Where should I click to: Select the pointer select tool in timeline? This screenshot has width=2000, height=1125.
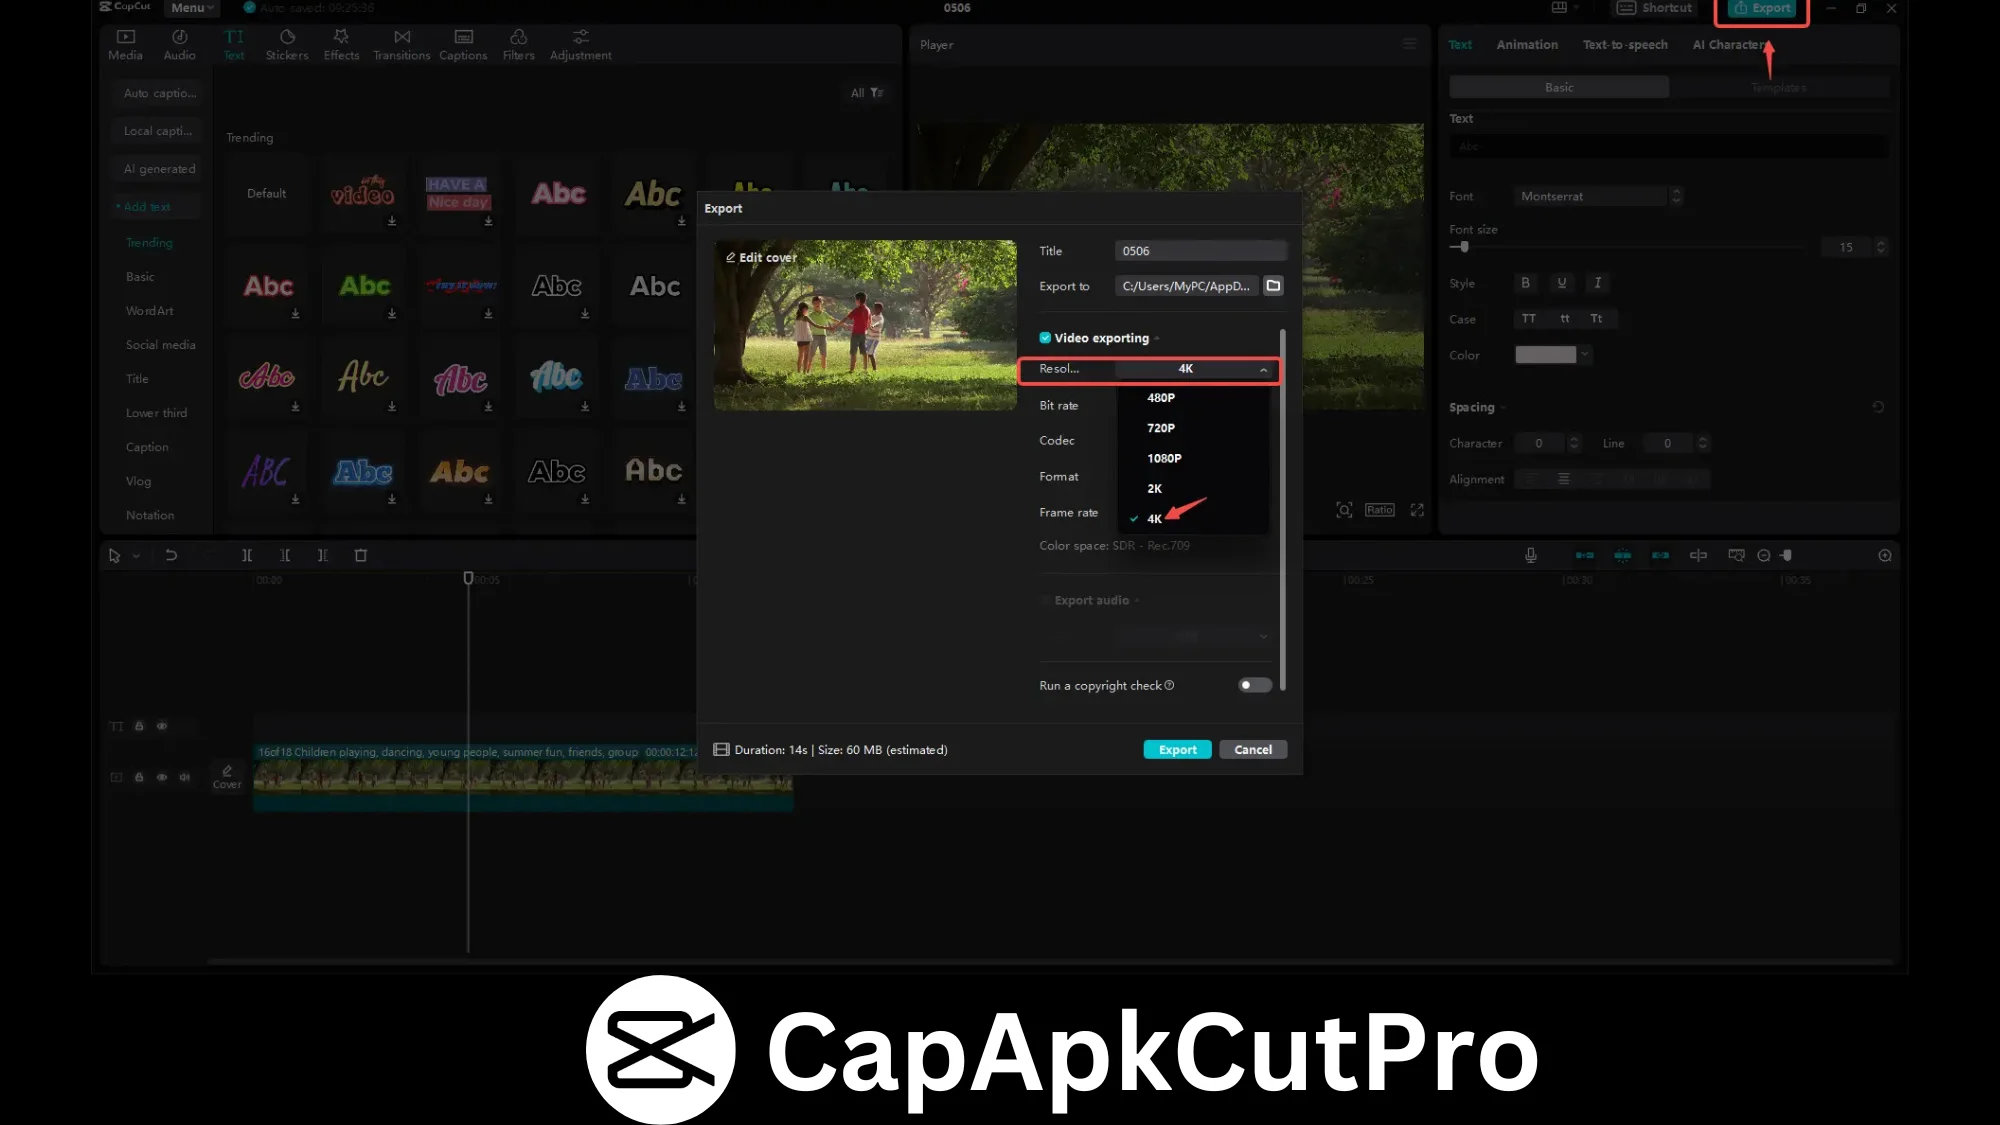114,555
